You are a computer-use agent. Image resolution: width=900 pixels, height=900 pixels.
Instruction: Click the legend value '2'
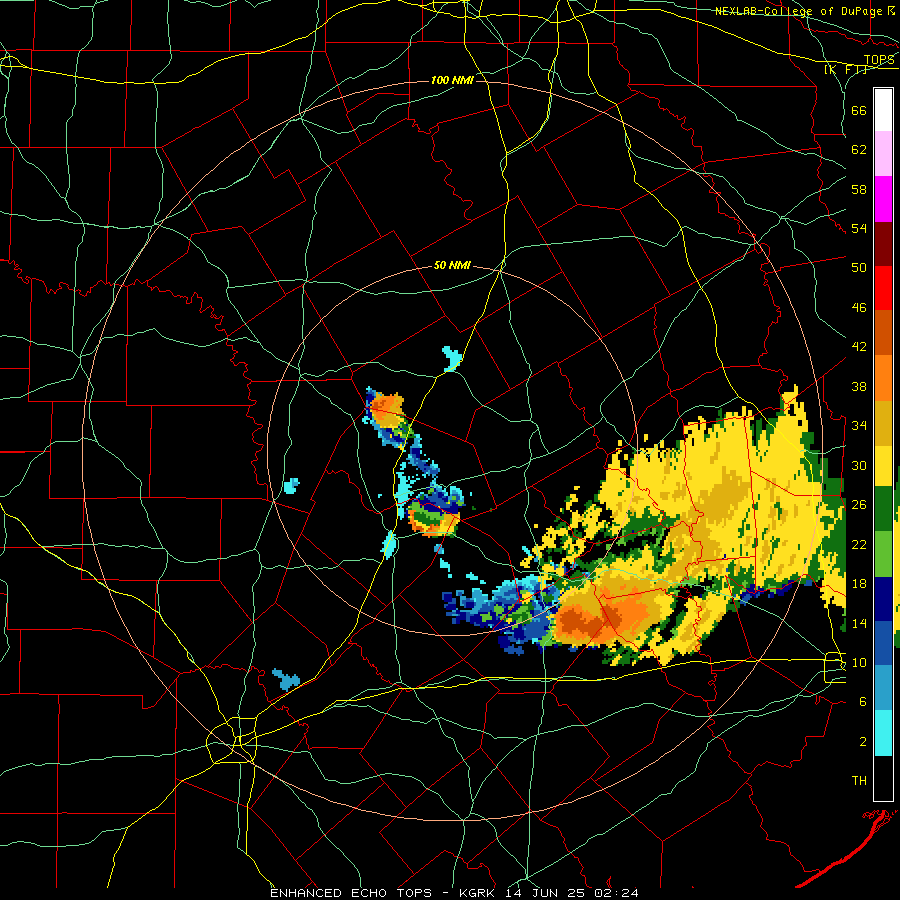pyautogui.click(x=863, y=742)
